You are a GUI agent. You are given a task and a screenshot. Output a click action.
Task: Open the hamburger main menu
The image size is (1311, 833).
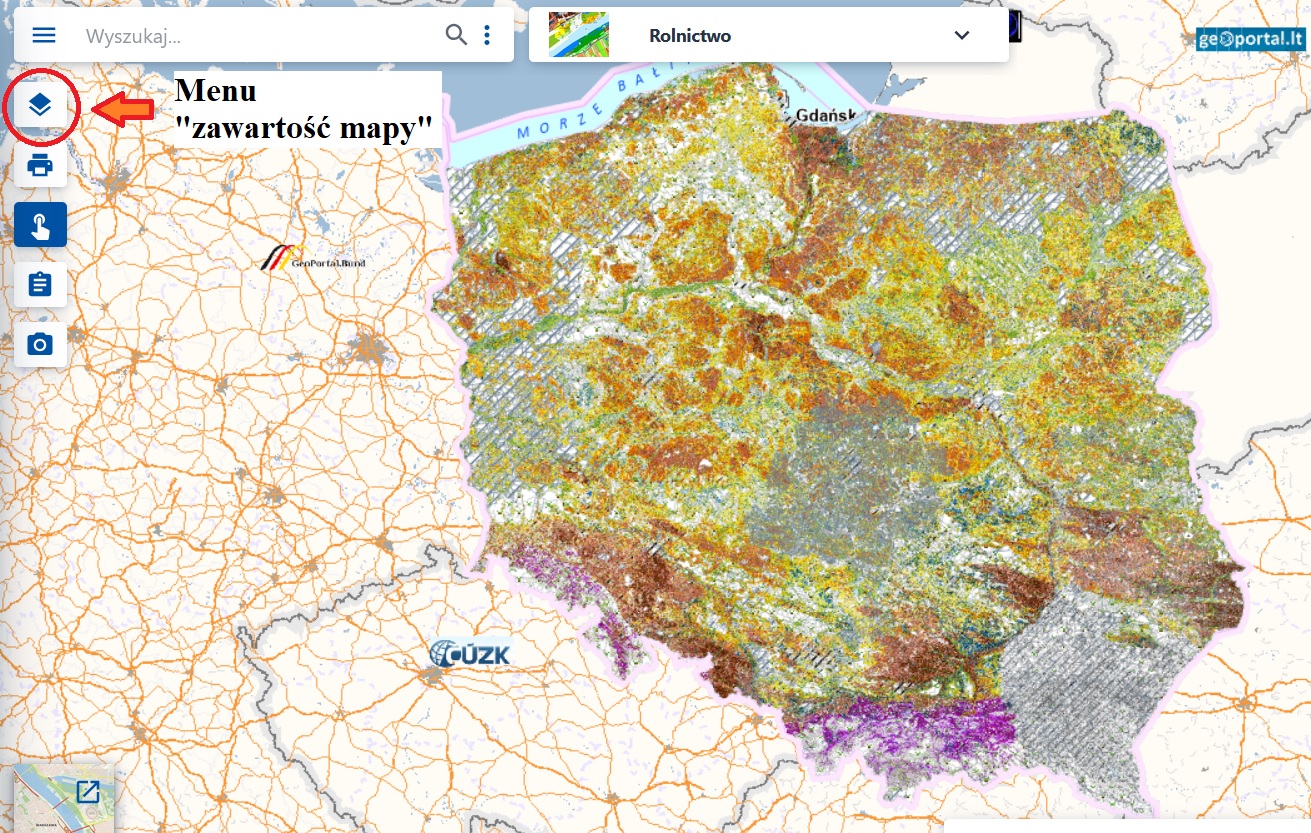click(x=44, y=35)
